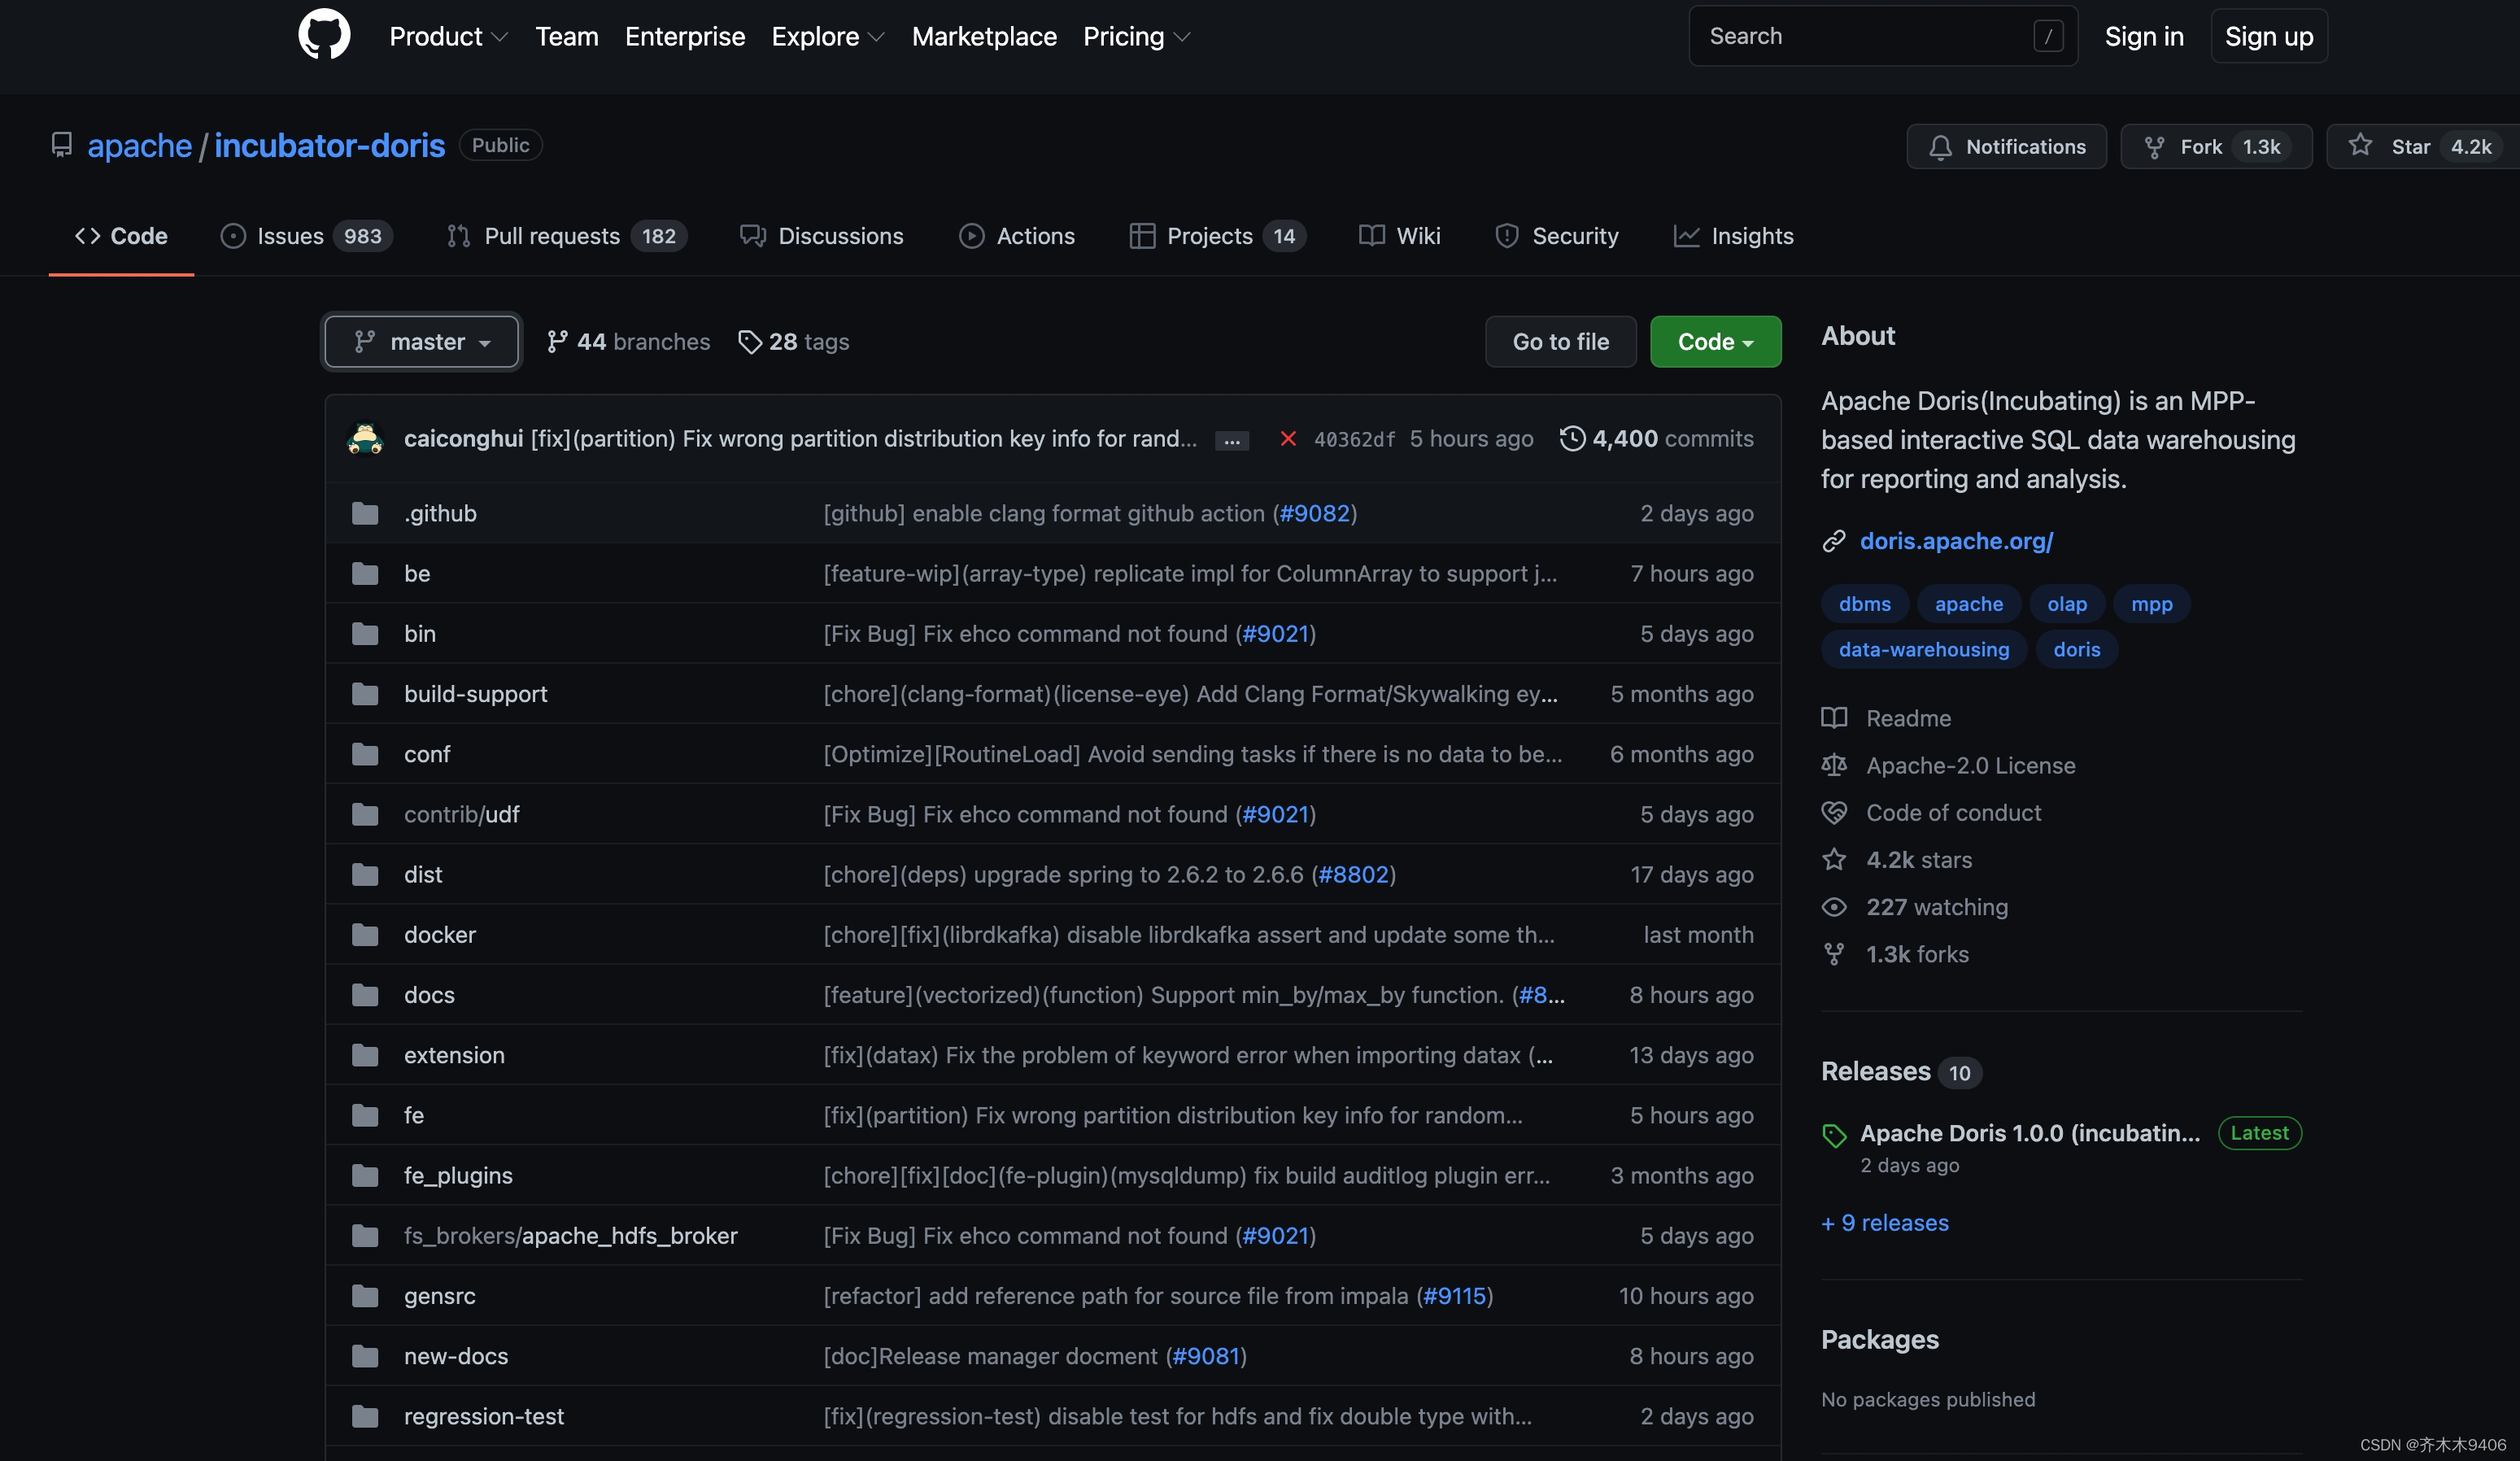This screenshot has height=1461, width=2520.
Task: Open the master branch dropdown
Action: (421, 342)
